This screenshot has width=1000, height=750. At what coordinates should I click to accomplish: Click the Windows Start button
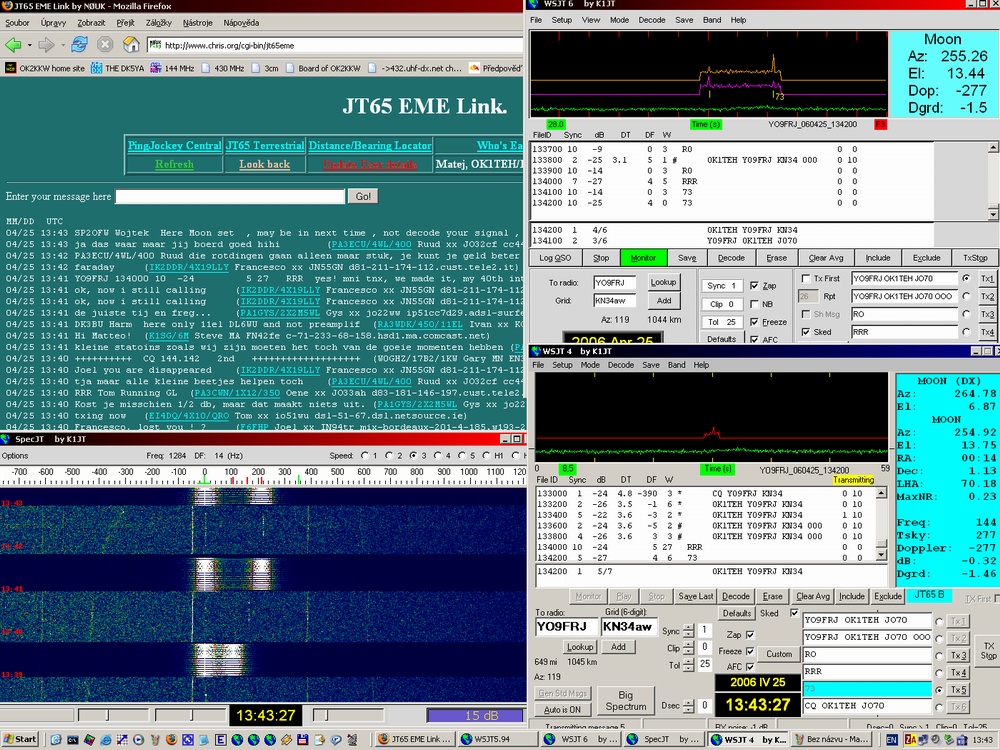coord(19,739)
